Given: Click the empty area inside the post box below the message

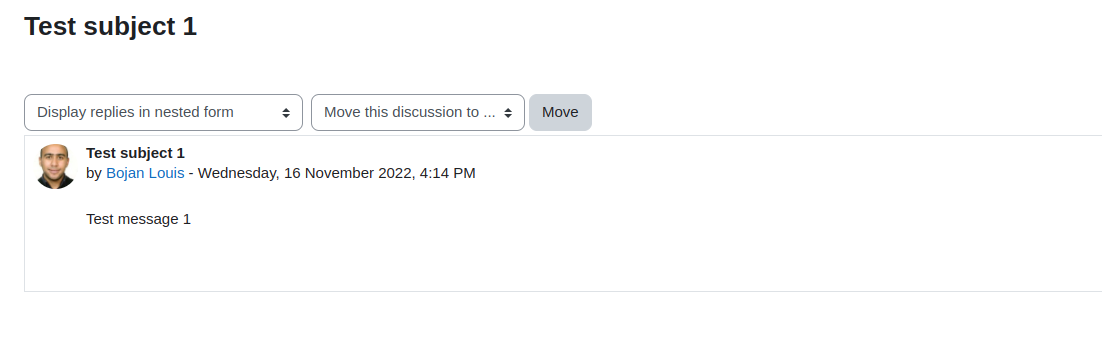Looking at the screenshot, I should (562, 260).
